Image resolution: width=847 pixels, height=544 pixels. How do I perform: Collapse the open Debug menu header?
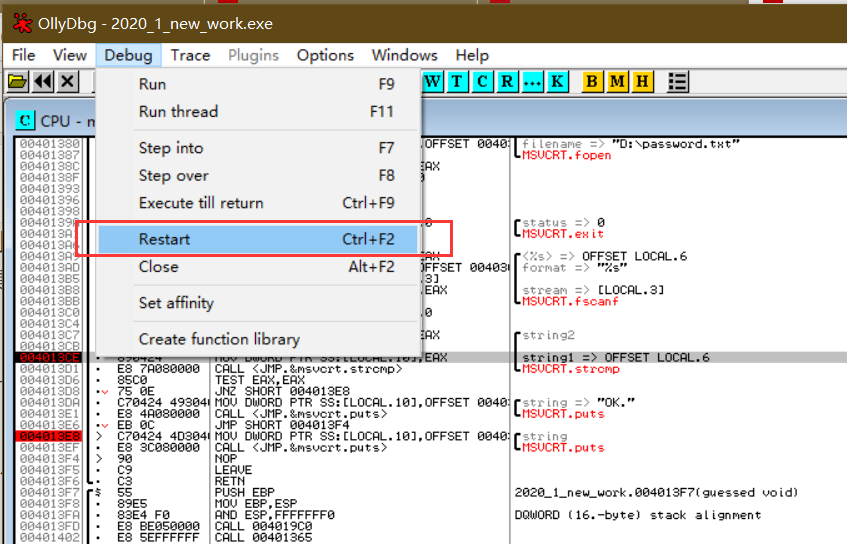129,55
